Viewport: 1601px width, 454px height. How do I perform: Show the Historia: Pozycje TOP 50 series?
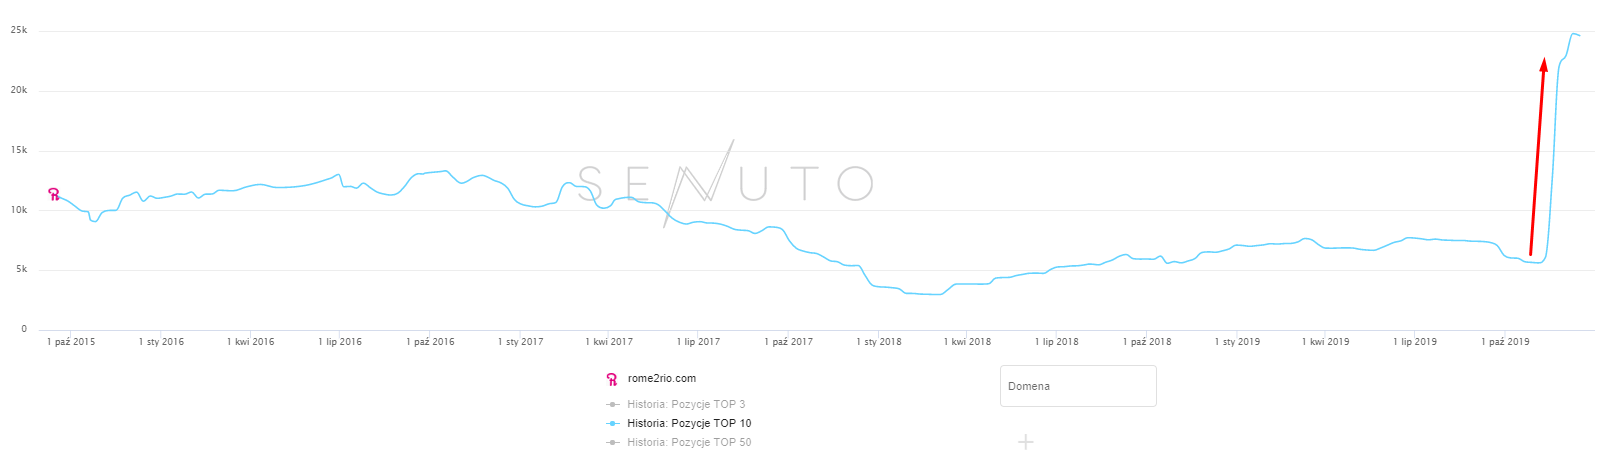point(689,443)
